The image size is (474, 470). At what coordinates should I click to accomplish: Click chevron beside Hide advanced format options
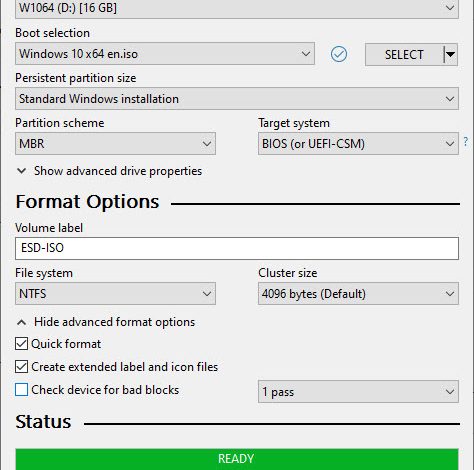click(x=22, y=322)
